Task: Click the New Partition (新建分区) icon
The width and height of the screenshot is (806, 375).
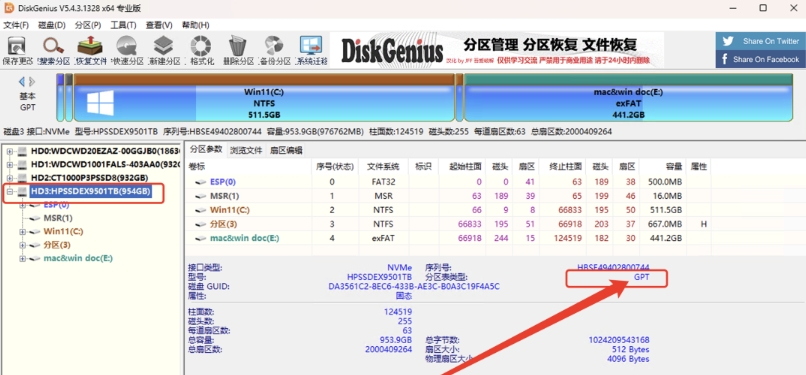Action: click(x=164, y=50)
